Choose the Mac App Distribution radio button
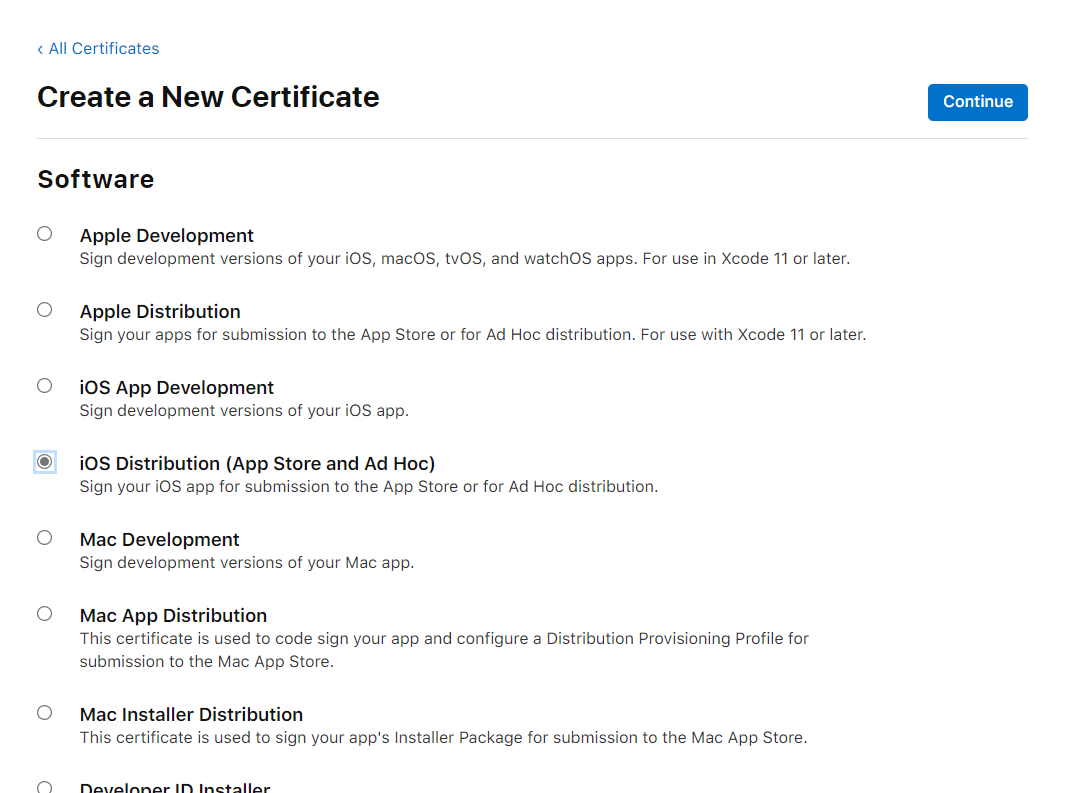The width and height of the screenshot is (1092, 793). [x=45, y=614]
